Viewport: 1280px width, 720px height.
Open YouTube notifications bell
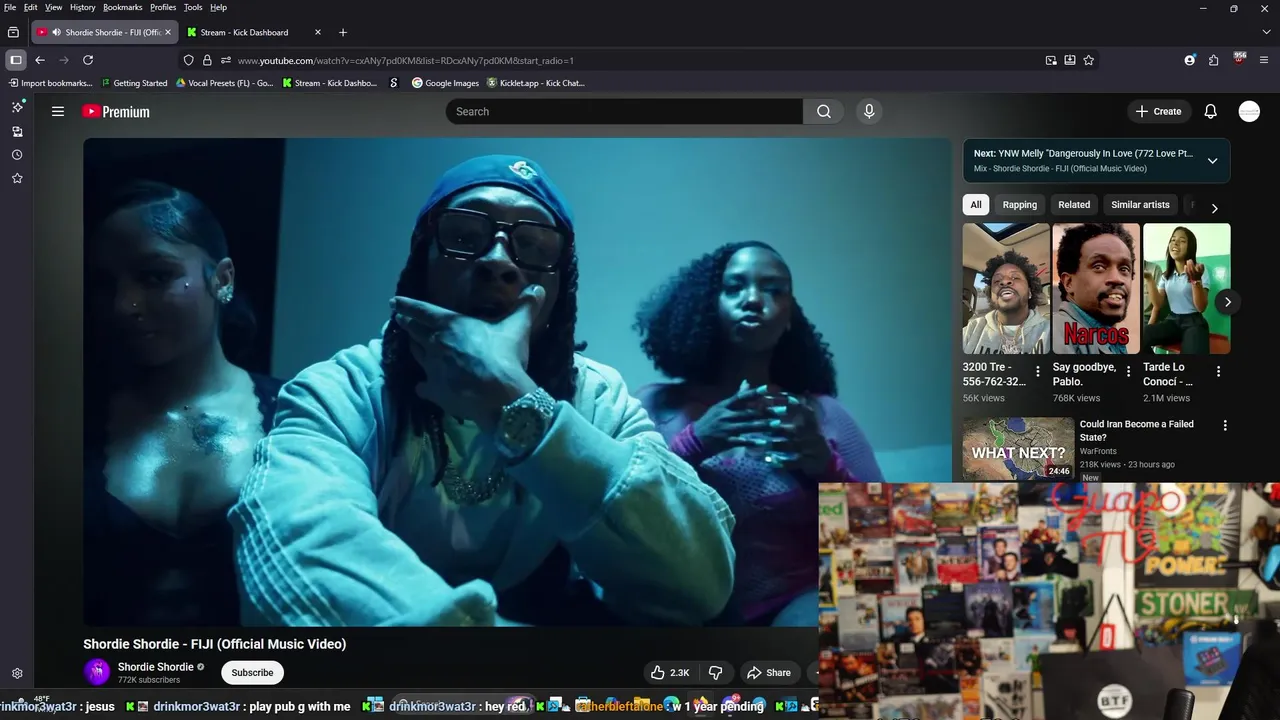[x=1211, y=111]
